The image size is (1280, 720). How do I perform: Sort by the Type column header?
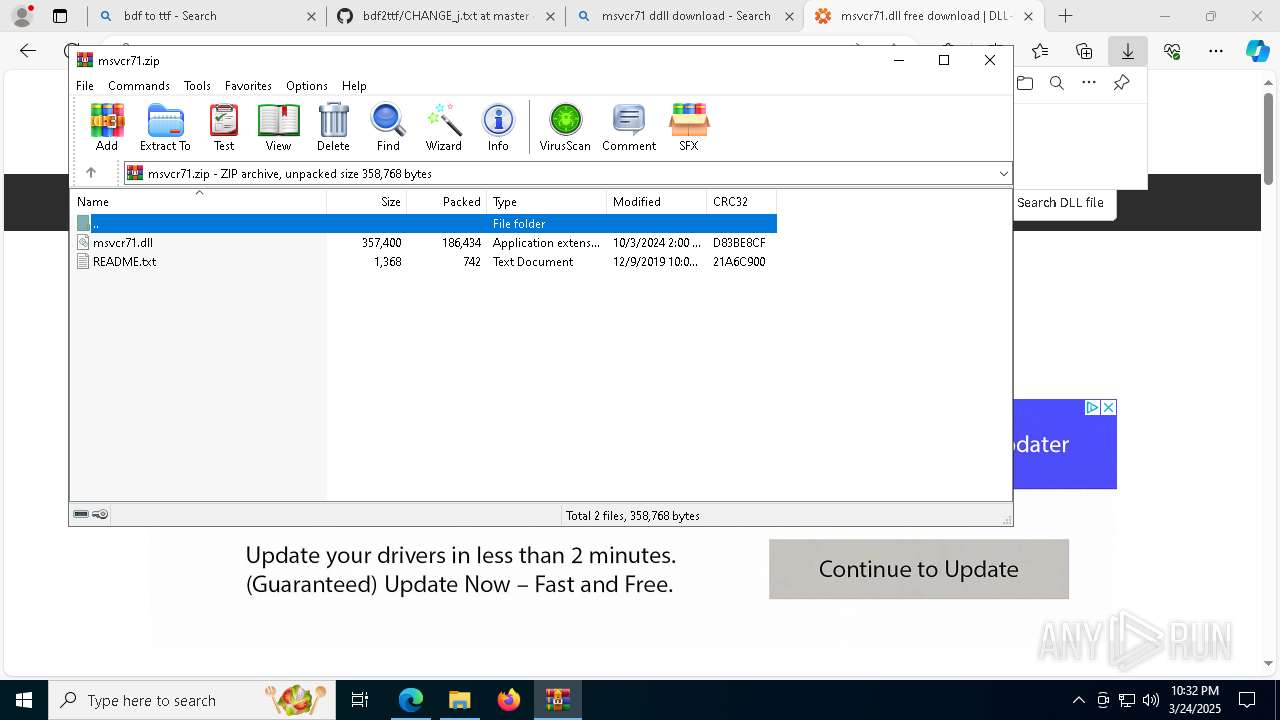tap(547, 202)
